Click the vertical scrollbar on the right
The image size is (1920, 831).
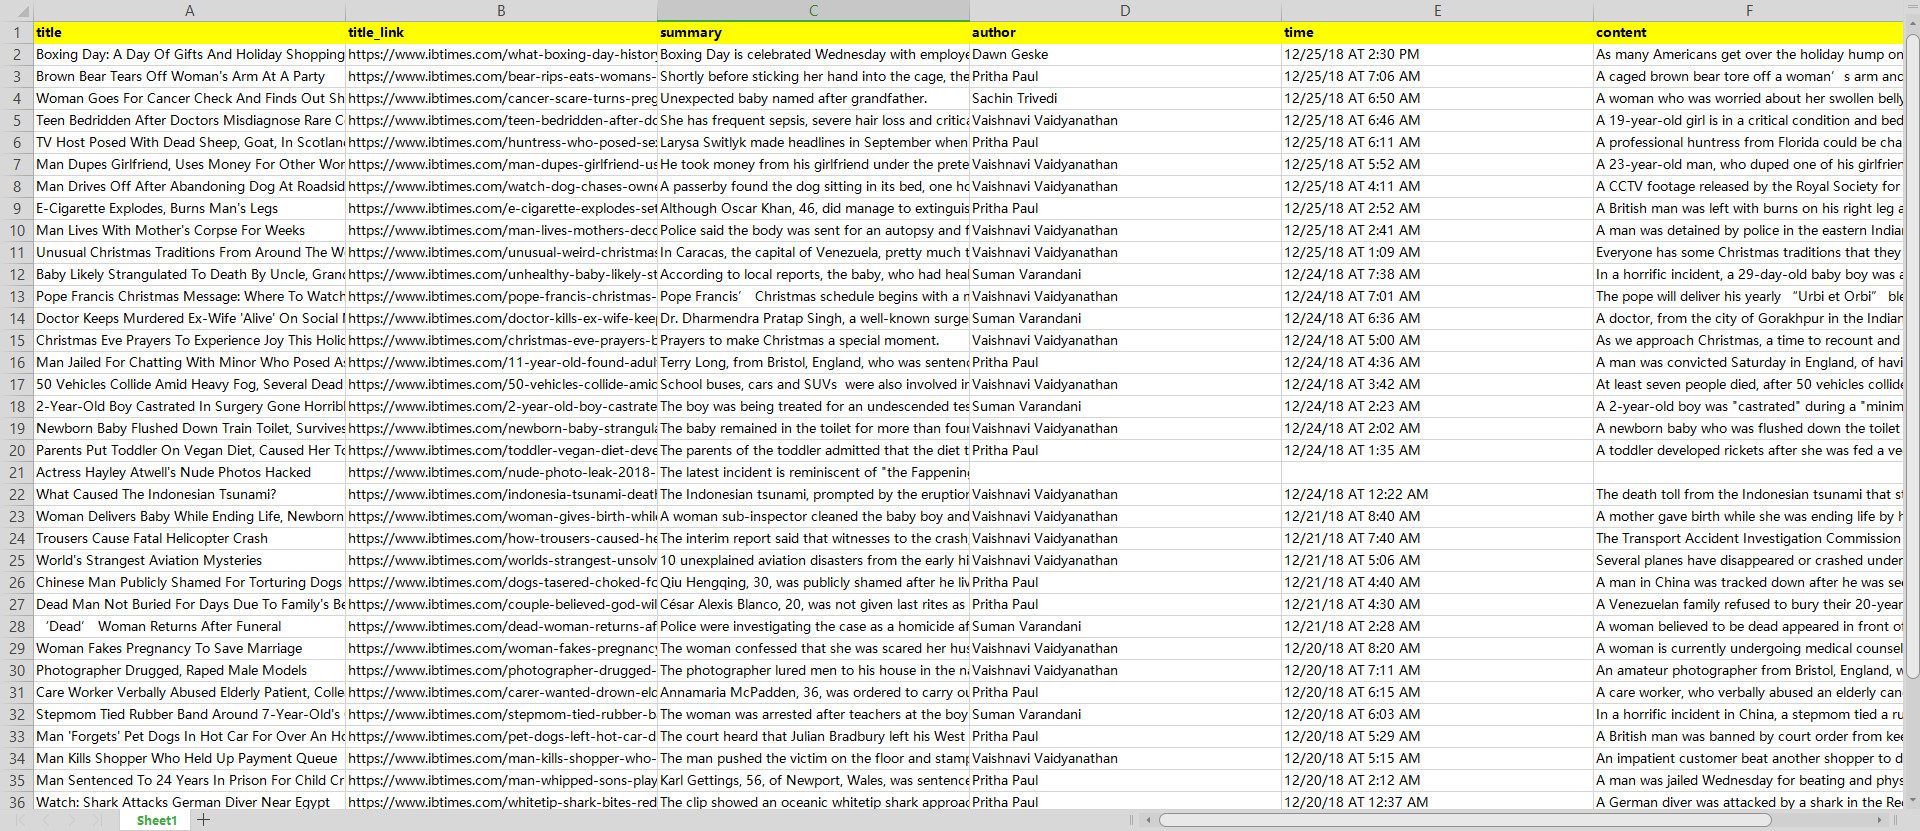coord(1912,357)
